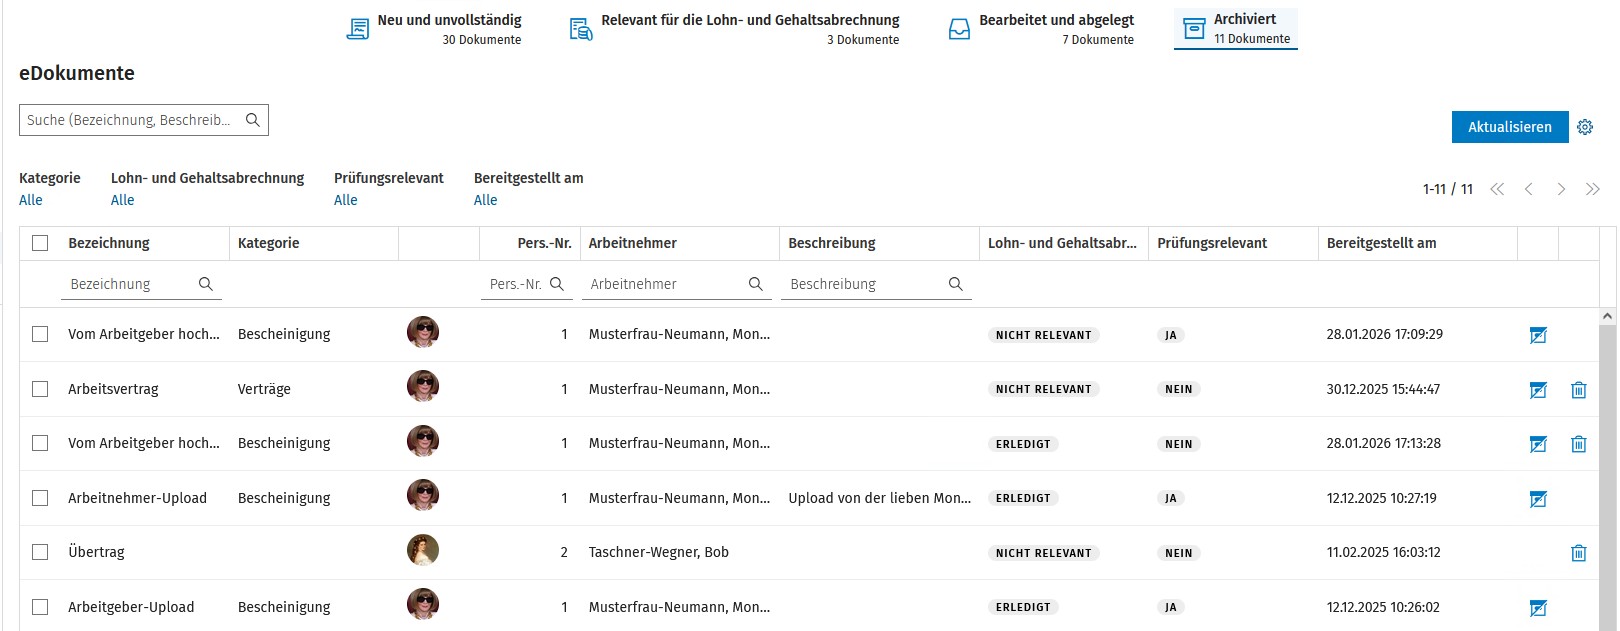Click the search icon in Bezeichnung filter

[x=206, y=284]
